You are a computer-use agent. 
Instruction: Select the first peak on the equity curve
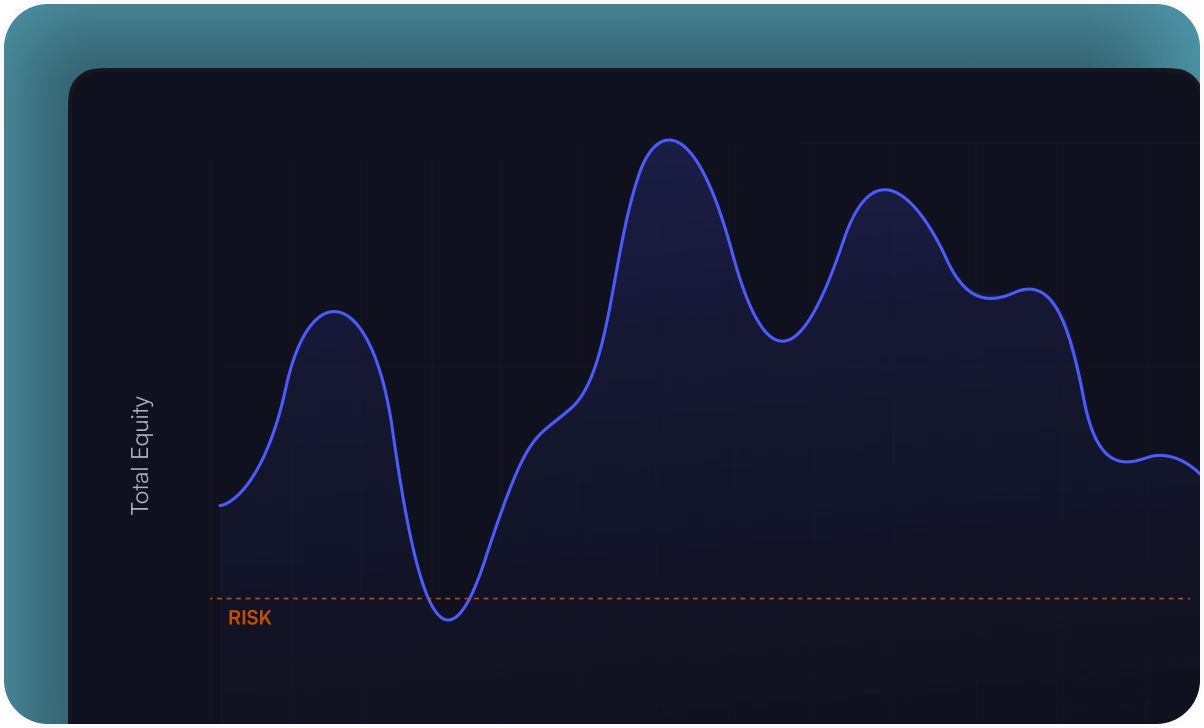click(334, 312)
